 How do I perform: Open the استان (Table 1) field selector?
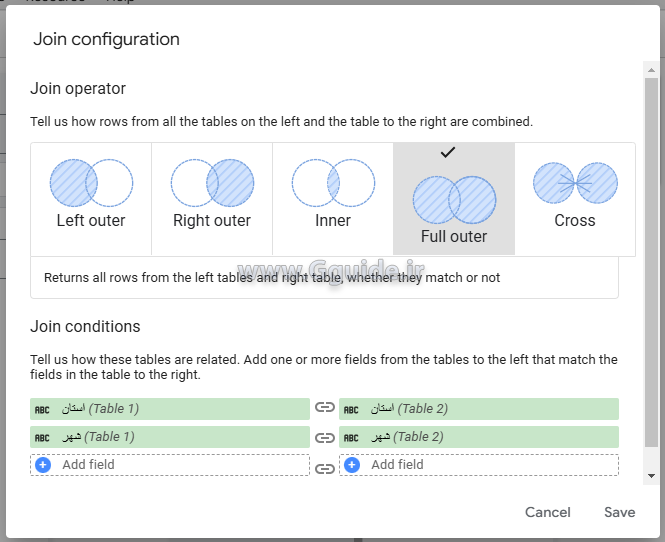(170, 409)
